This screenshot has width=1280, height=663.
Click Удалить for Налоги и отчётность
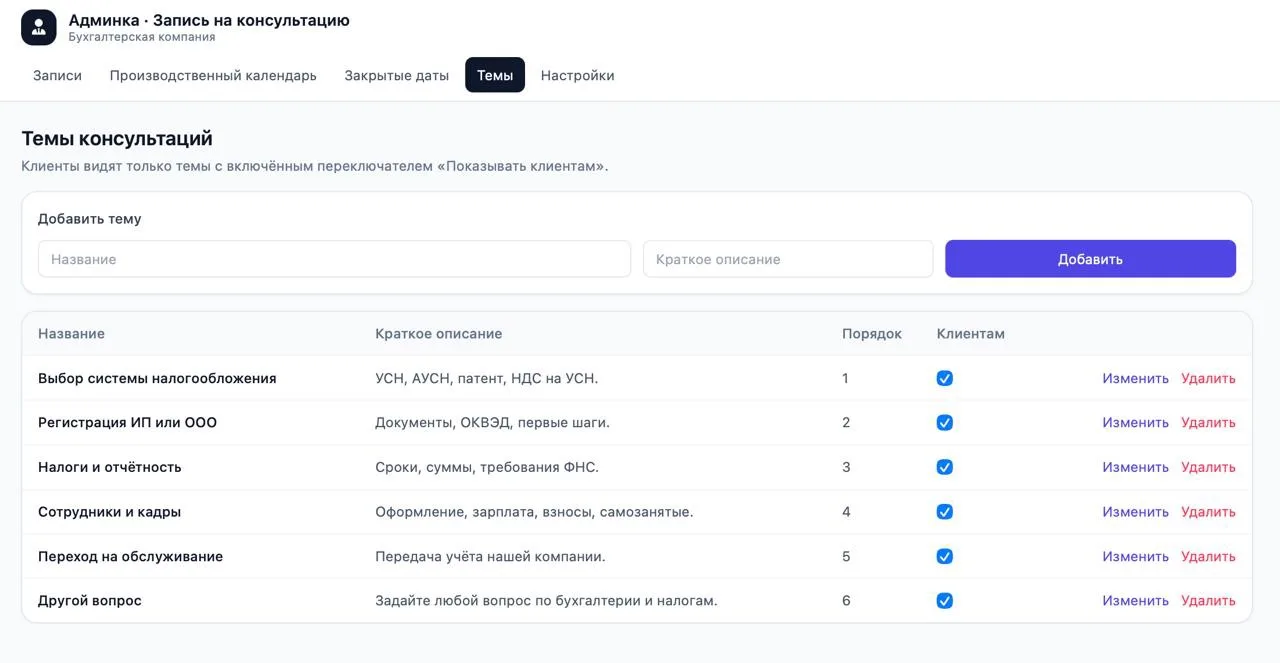pyautogui.click(x=1208, y=467)
